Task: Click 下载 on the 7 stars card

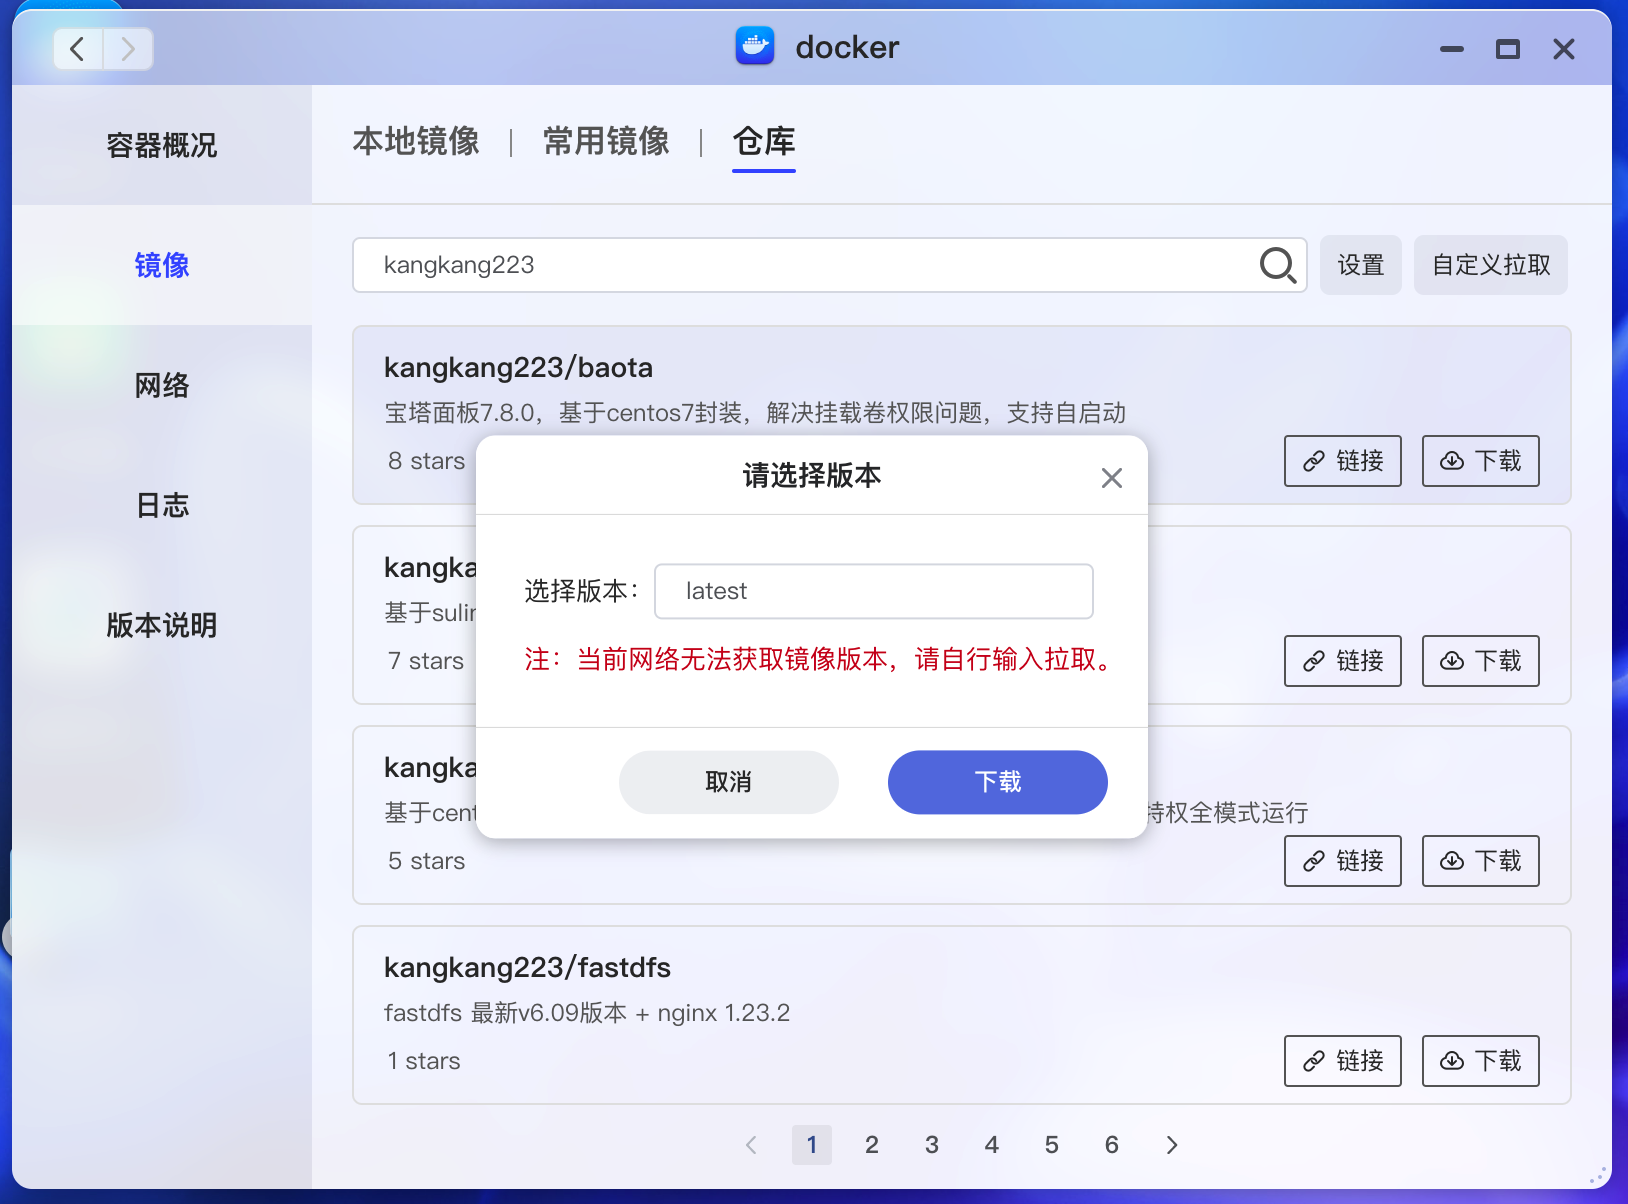Action: click(x=1481, y=661)
